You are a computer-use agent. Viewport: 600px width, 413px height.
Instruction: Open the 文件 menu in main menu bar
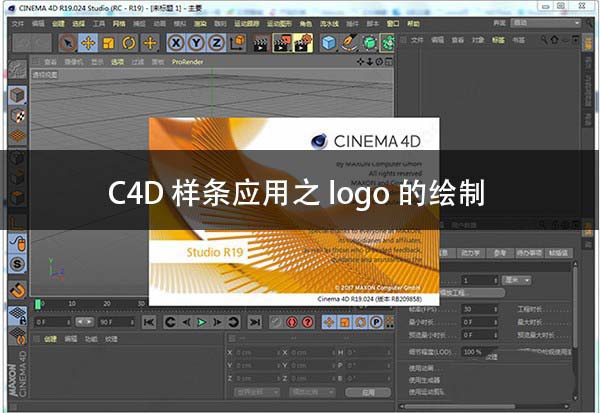[18, 24]
